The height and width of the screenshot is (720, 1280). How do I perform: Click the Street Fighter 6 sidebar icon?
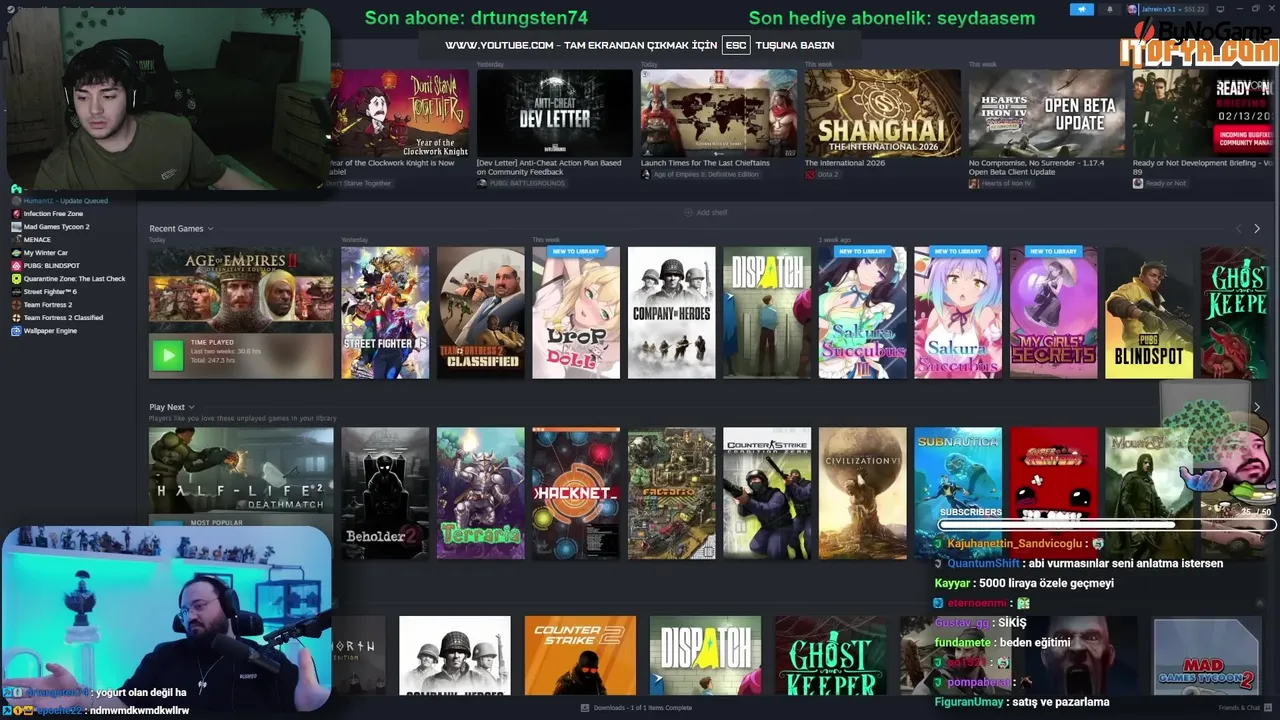click(16, 292)
